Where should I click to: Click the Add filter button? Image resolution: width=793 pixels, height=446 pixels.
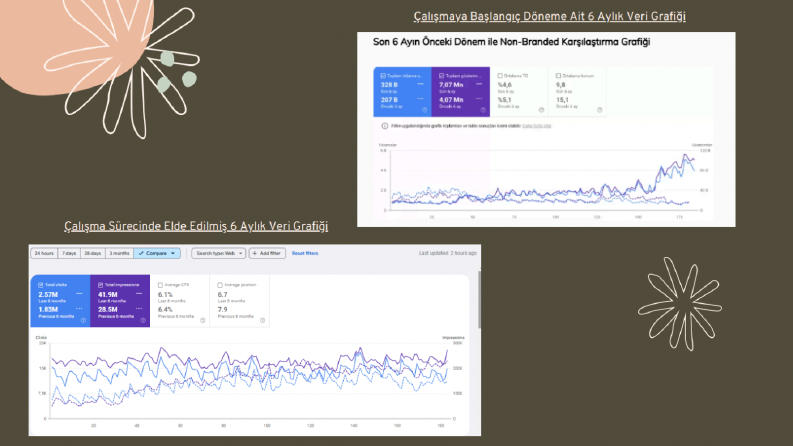tap(267, 253)
